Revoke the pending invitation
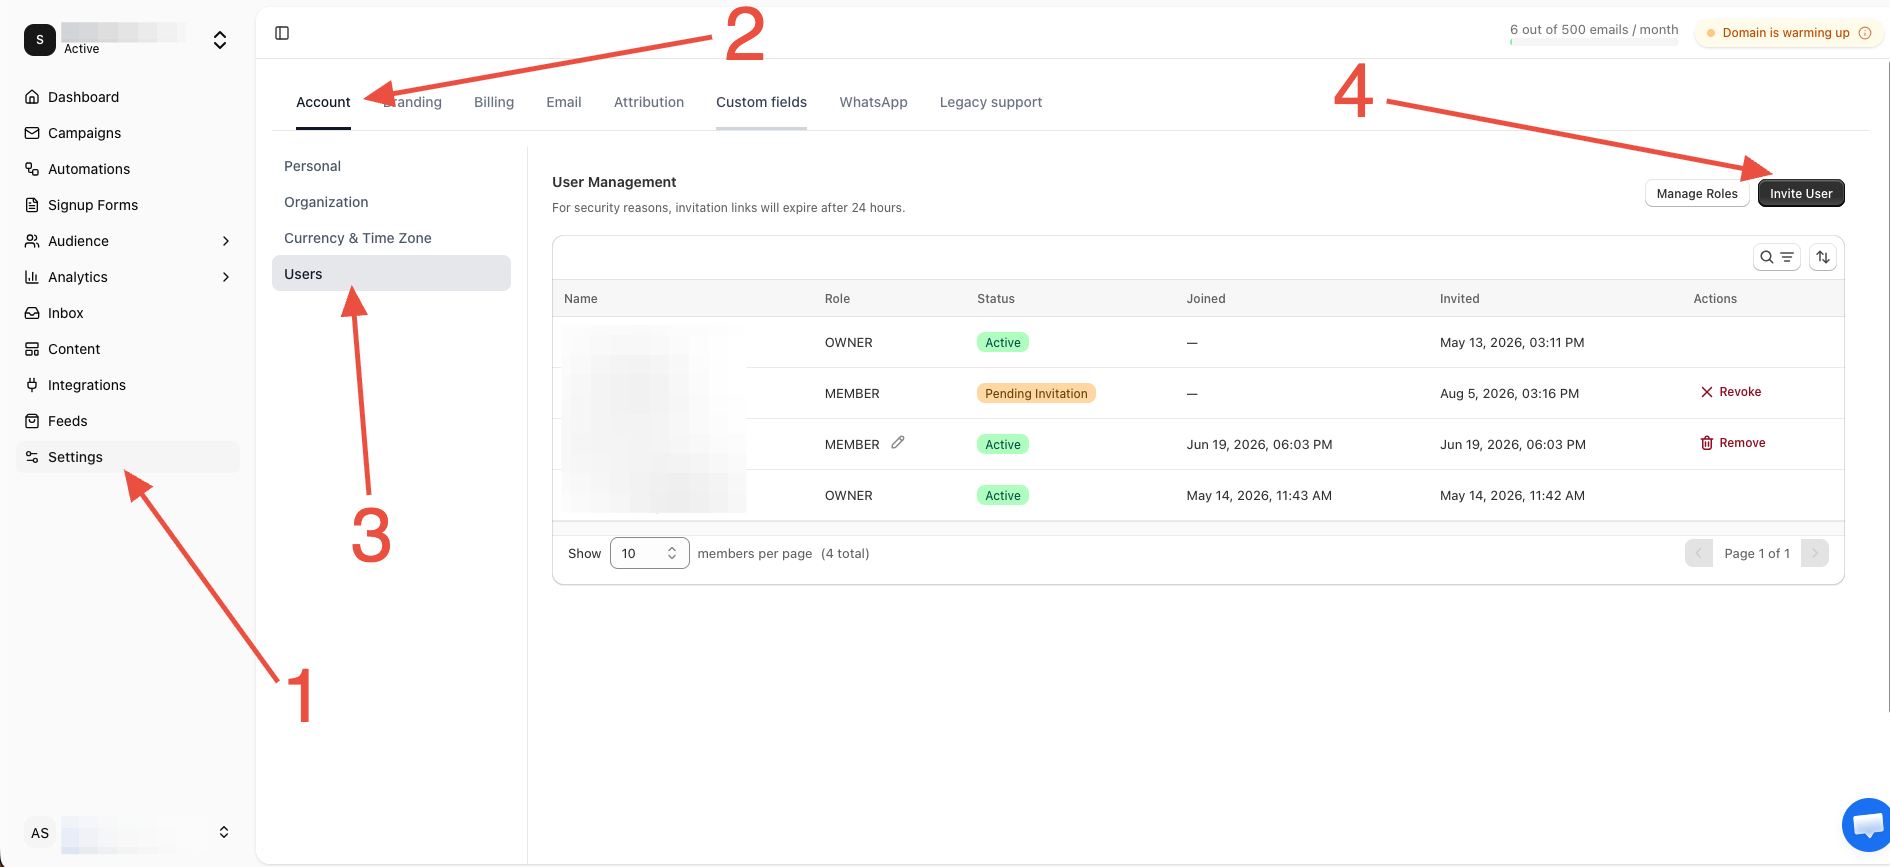This screenshot has height=867, width=1890. point(1731,392)
